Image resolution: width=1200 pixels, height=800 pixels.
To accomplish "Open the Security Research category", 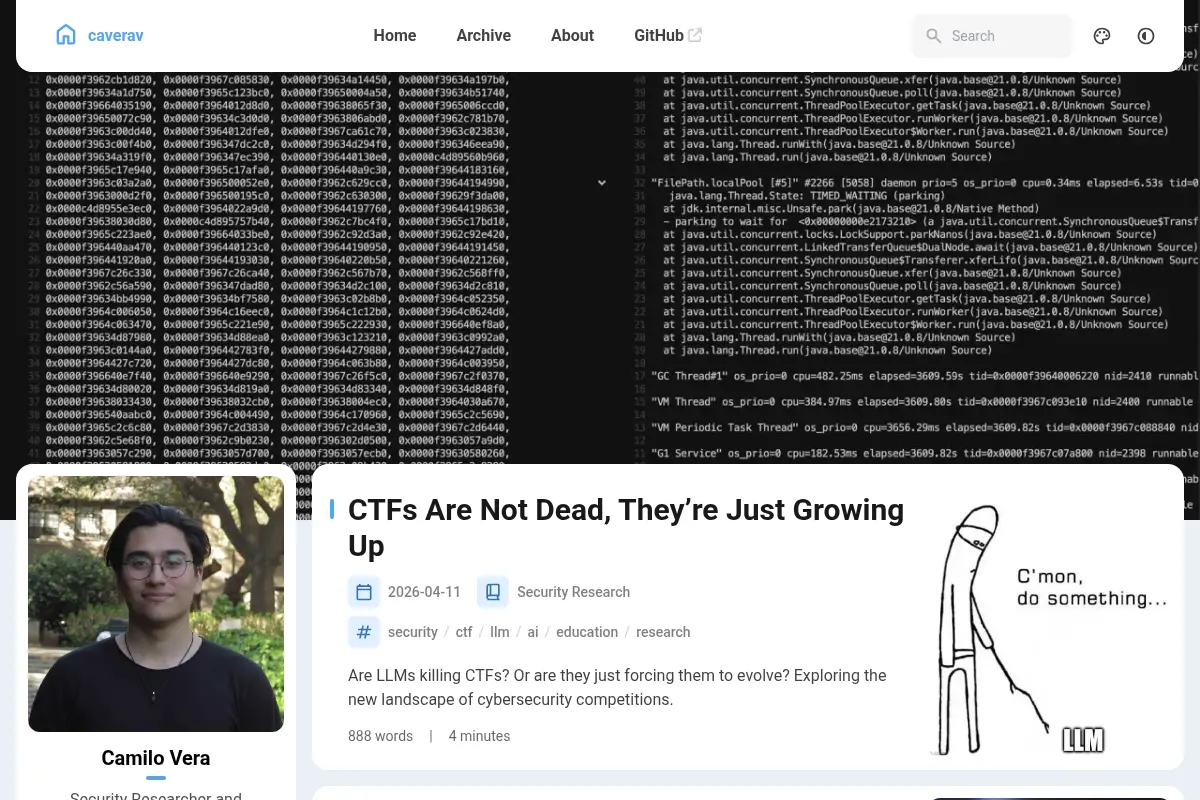I will point(573,592).
